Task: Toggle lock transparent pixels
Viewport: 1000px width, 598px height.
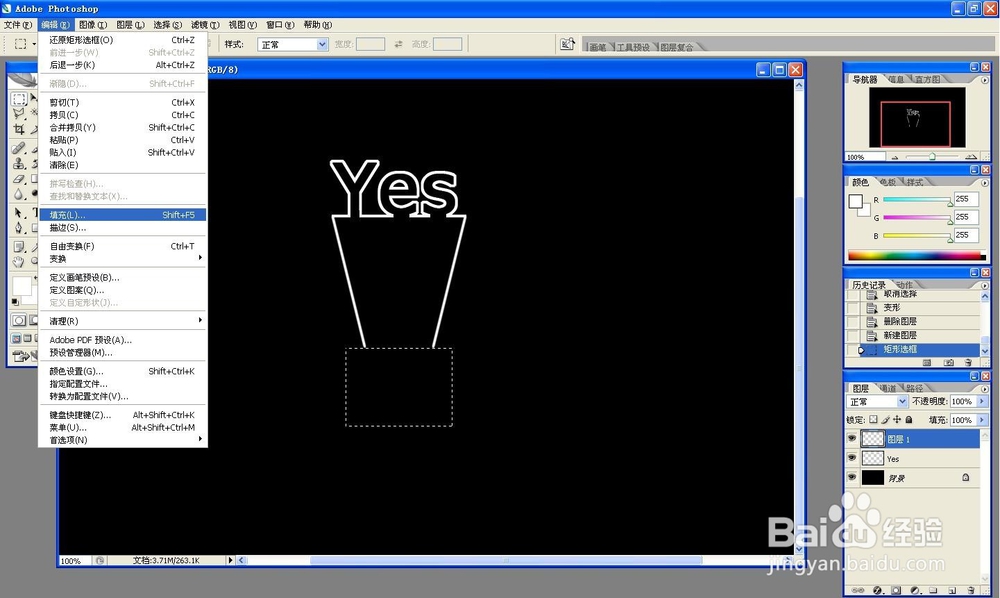Action: tap(874, 419)
